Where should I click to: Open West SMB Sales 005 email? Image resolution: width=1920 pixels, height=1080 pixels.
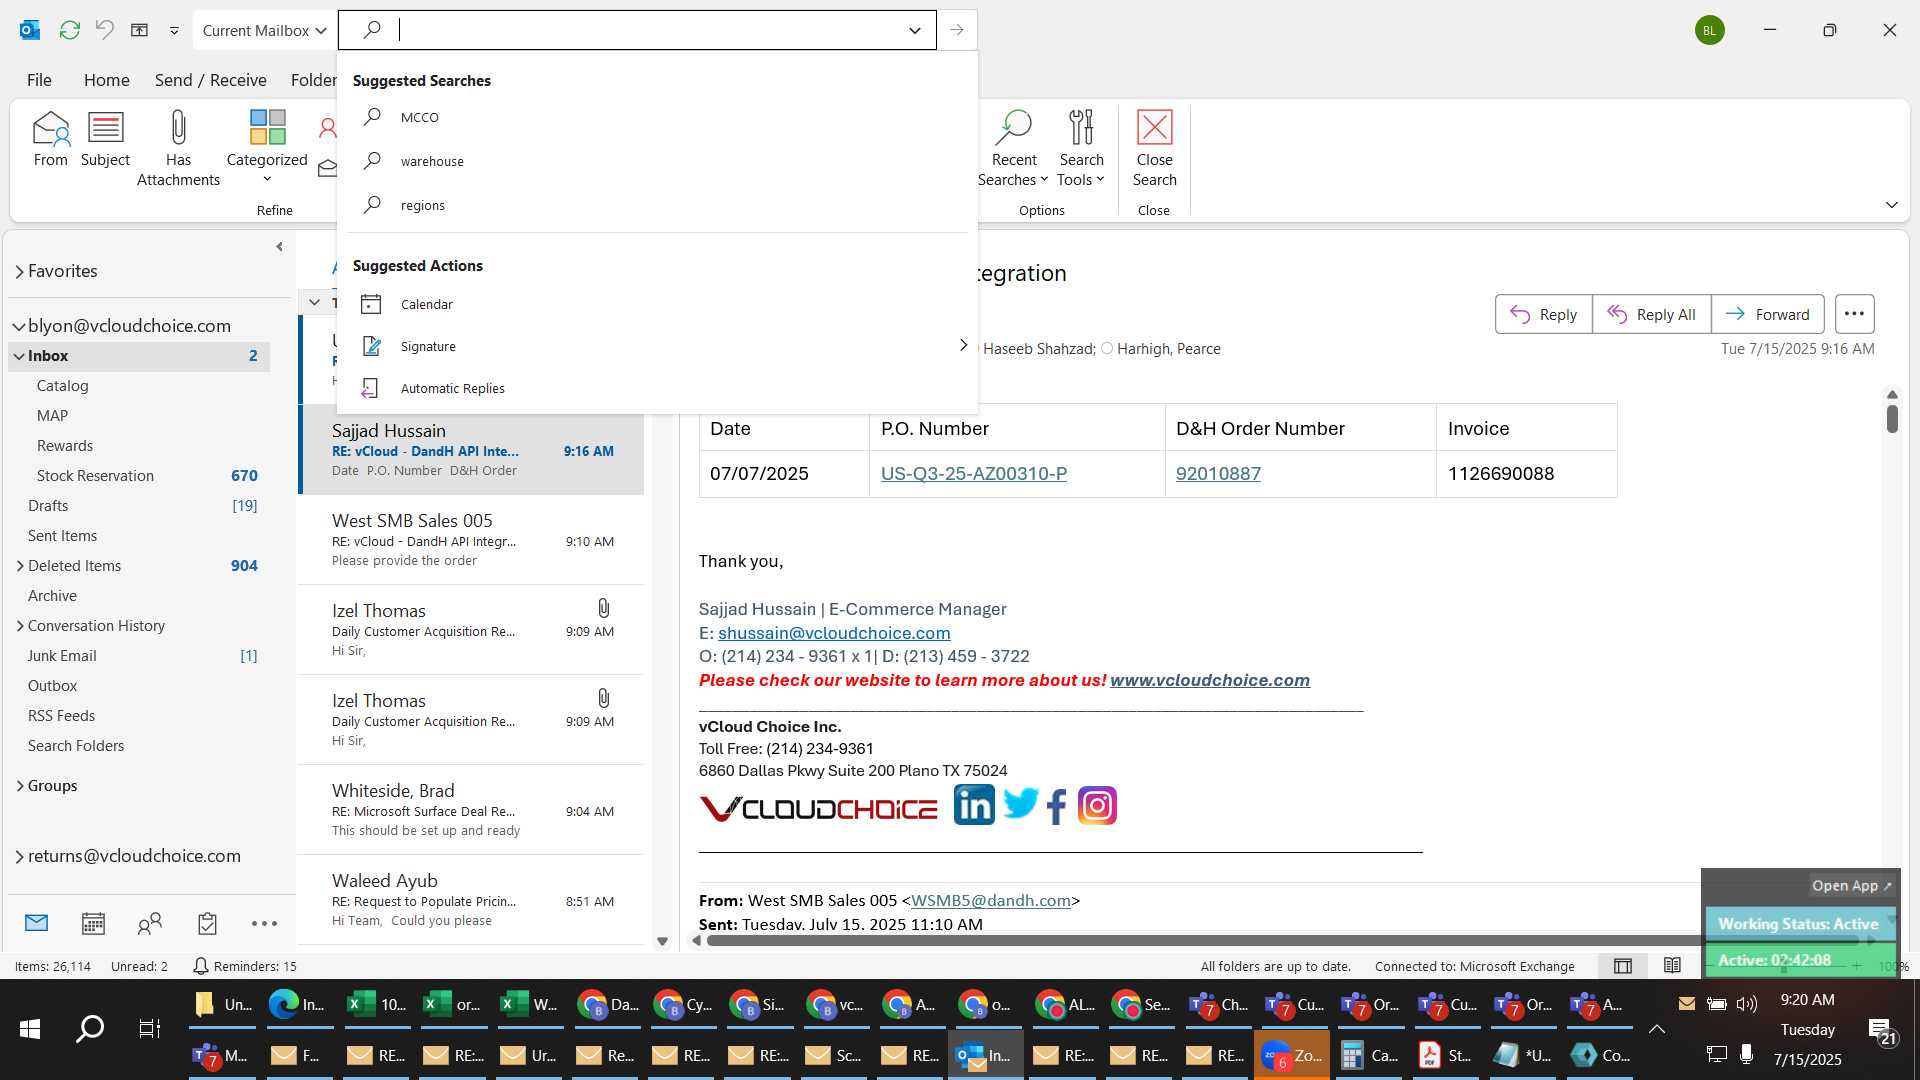tap(472, 540)
